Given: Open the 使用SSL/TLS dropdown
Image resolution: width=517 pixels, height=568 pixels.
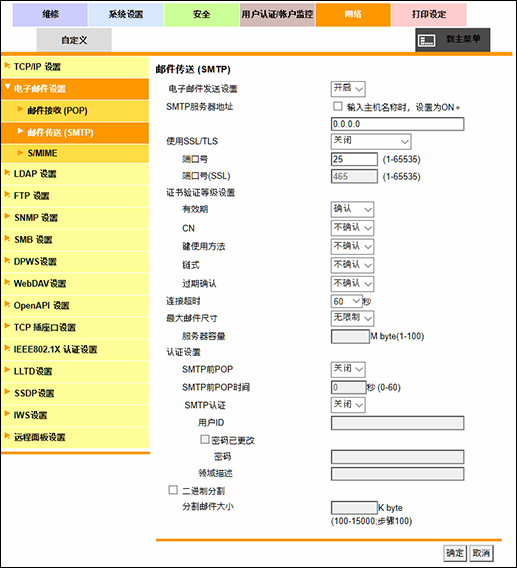Looking at the screenshot, I should click(371, 141).
